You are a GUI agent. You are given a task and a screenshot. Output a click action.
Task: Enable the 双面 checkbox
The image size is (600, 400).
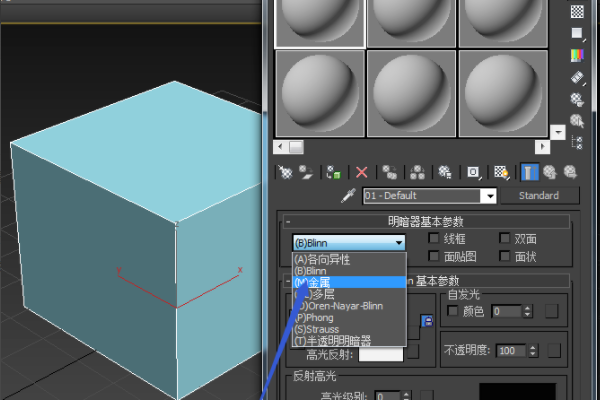tap(504, 240)
